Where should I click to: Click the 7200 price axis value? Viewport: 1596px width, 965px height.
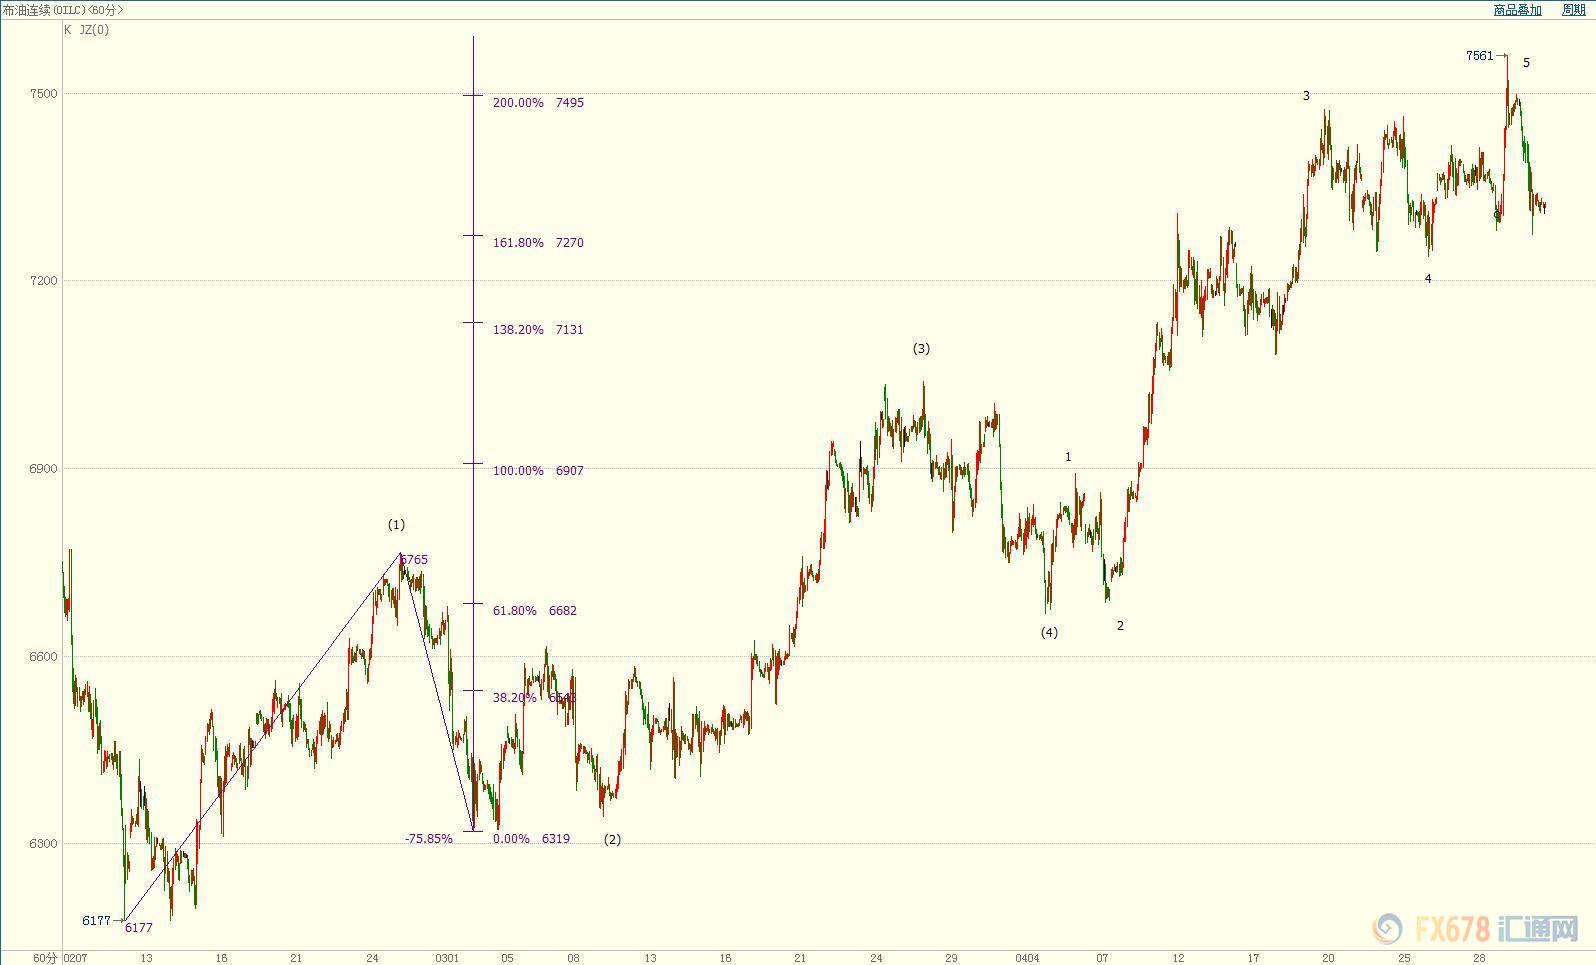point(44,281)
